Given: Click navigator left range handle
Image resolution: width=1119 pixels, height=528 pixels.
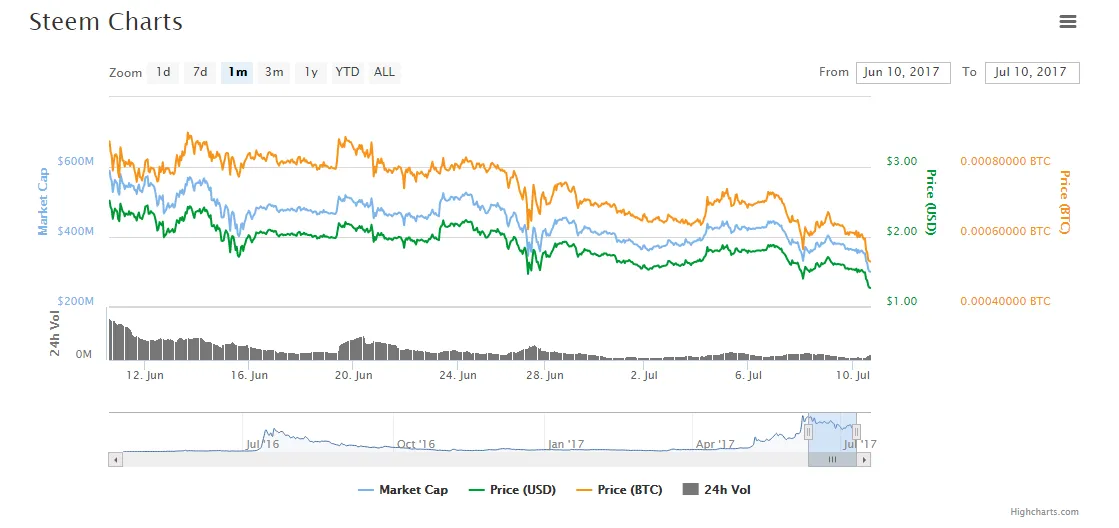Looking at the screenshot, I should (x=808, y=432).
